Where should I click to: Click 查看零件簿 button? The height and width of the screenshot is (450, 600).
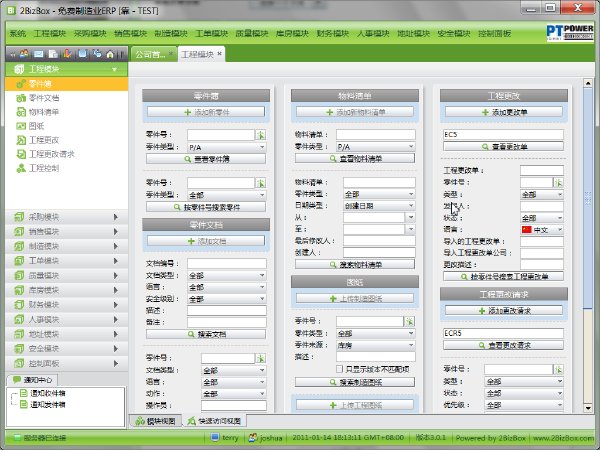click(206, 159)
